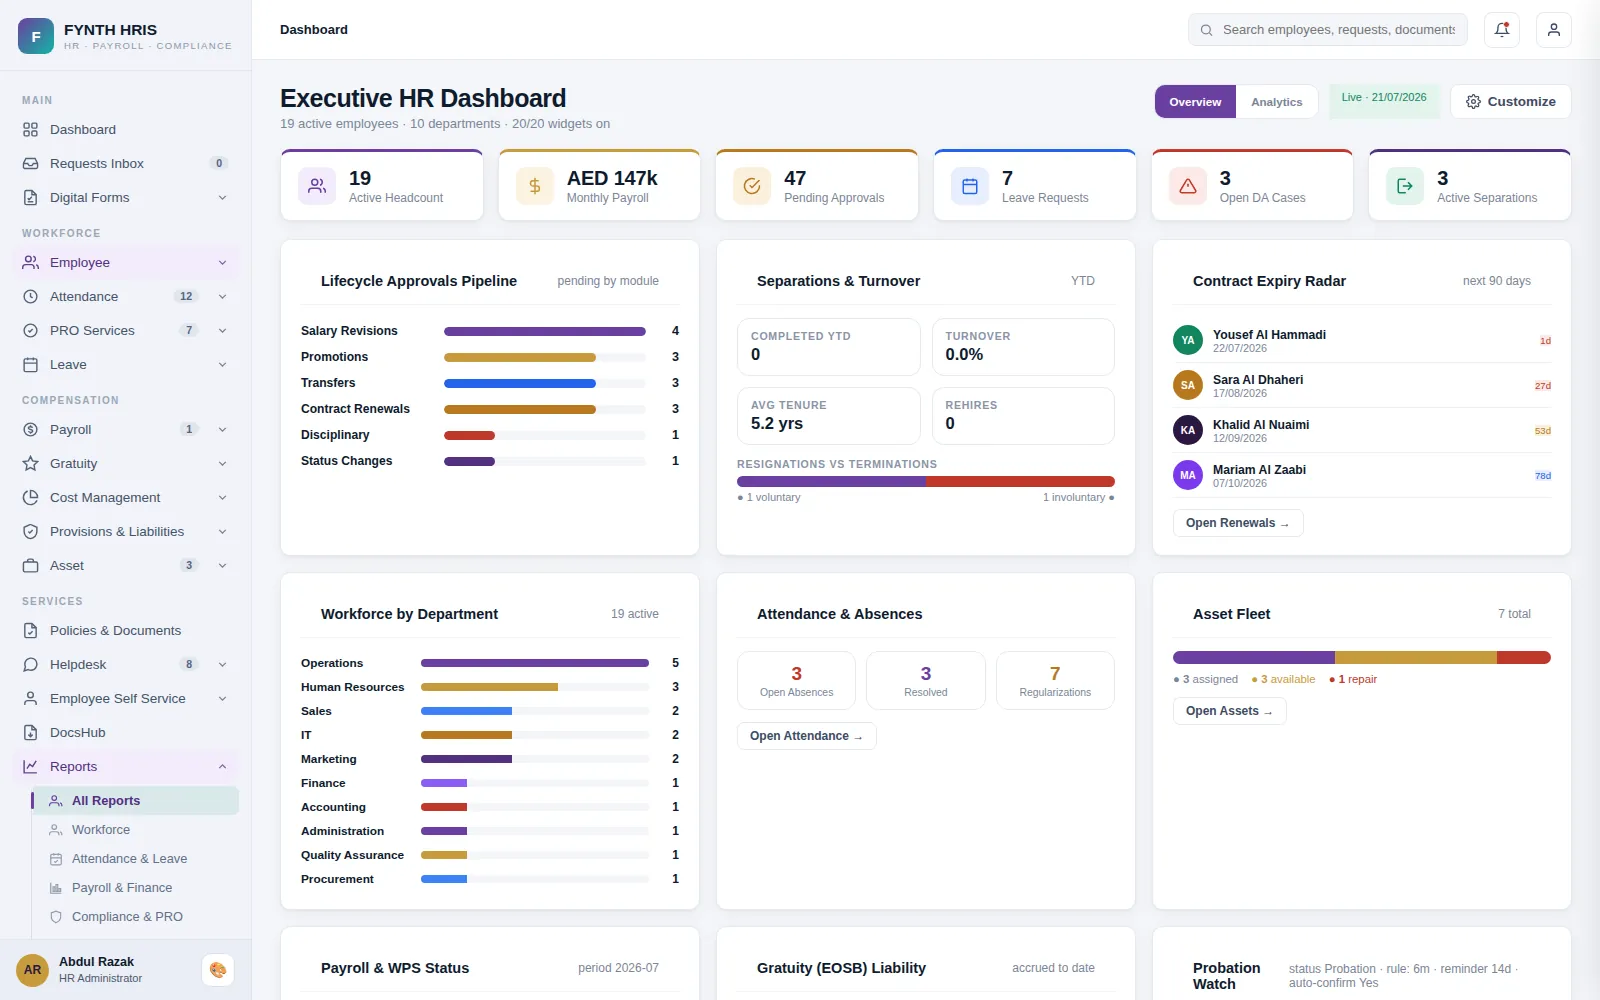The image size is (1600, 1000).
Task: Expand the PRO Services chevron
Action: [x=222, y=331]
